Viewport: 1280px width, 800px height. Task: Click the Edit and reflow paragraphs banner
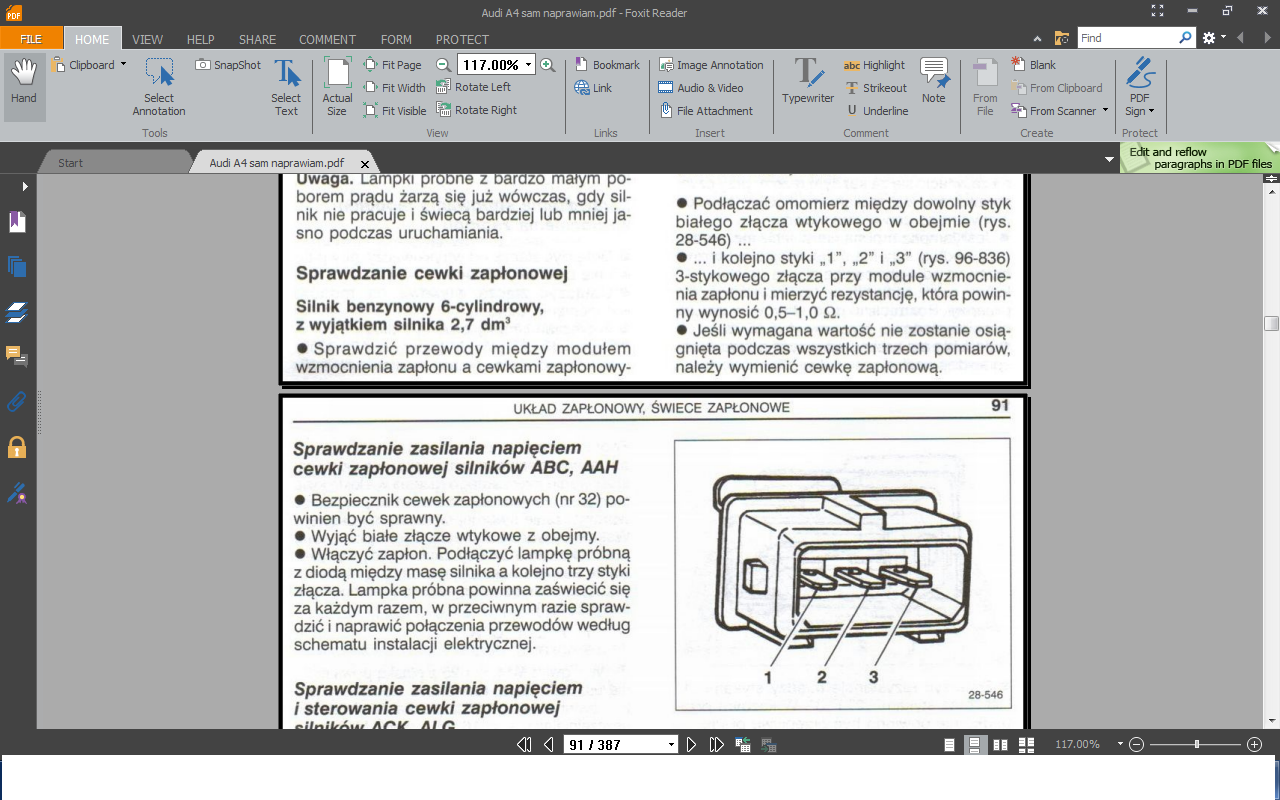tap(1200, 158)
